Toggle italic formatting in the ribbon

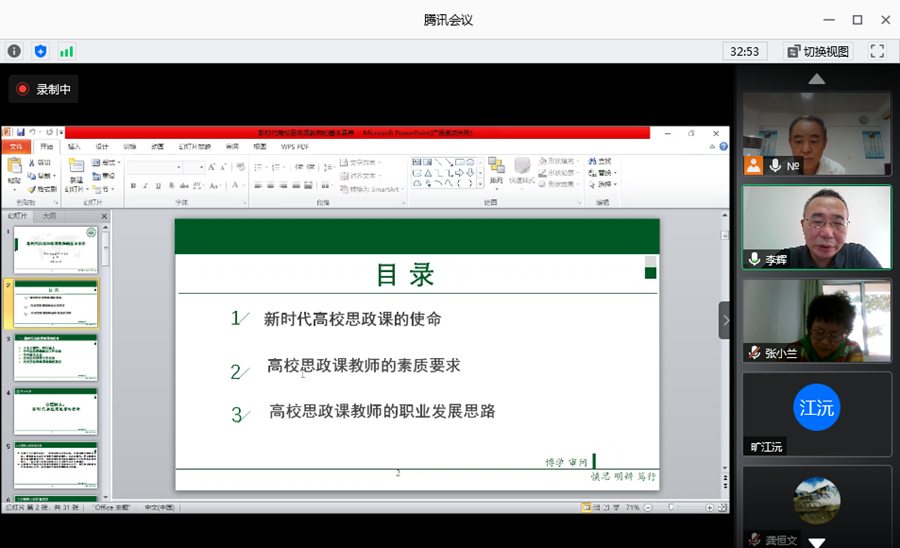[146, 185]
